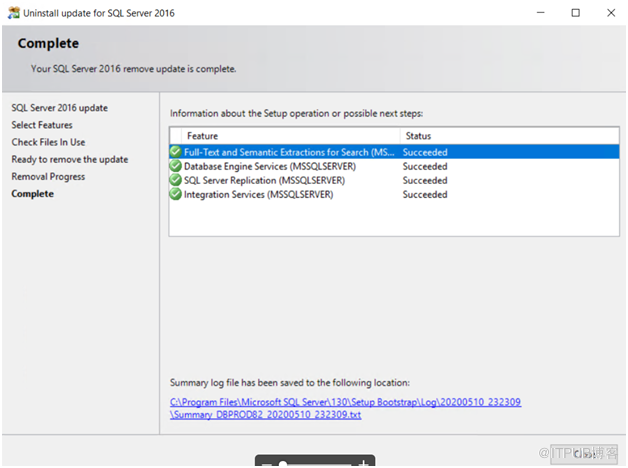
Task: Close the window with the title bar X
Action: [x=611, y=13]
